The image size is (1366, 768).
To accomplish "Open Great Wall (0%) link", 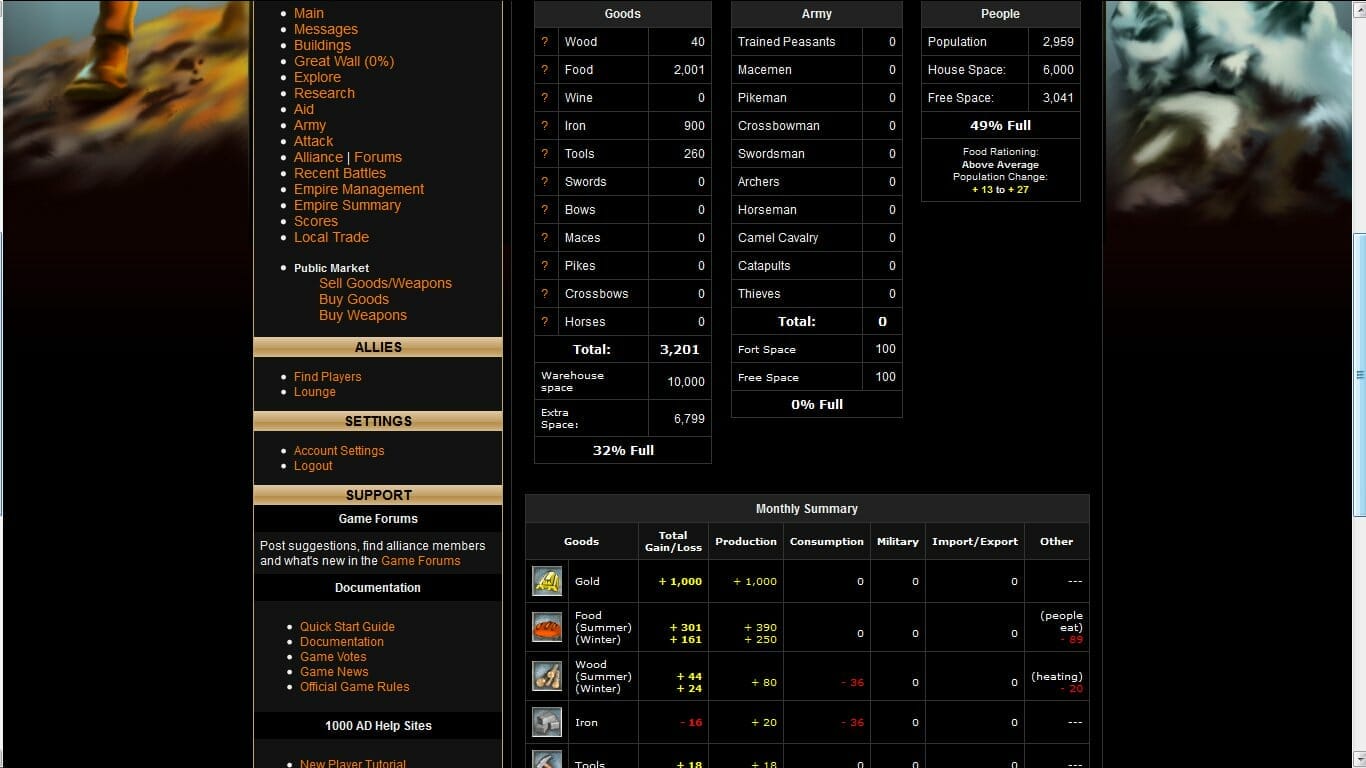I will click(x=344, y=61).
